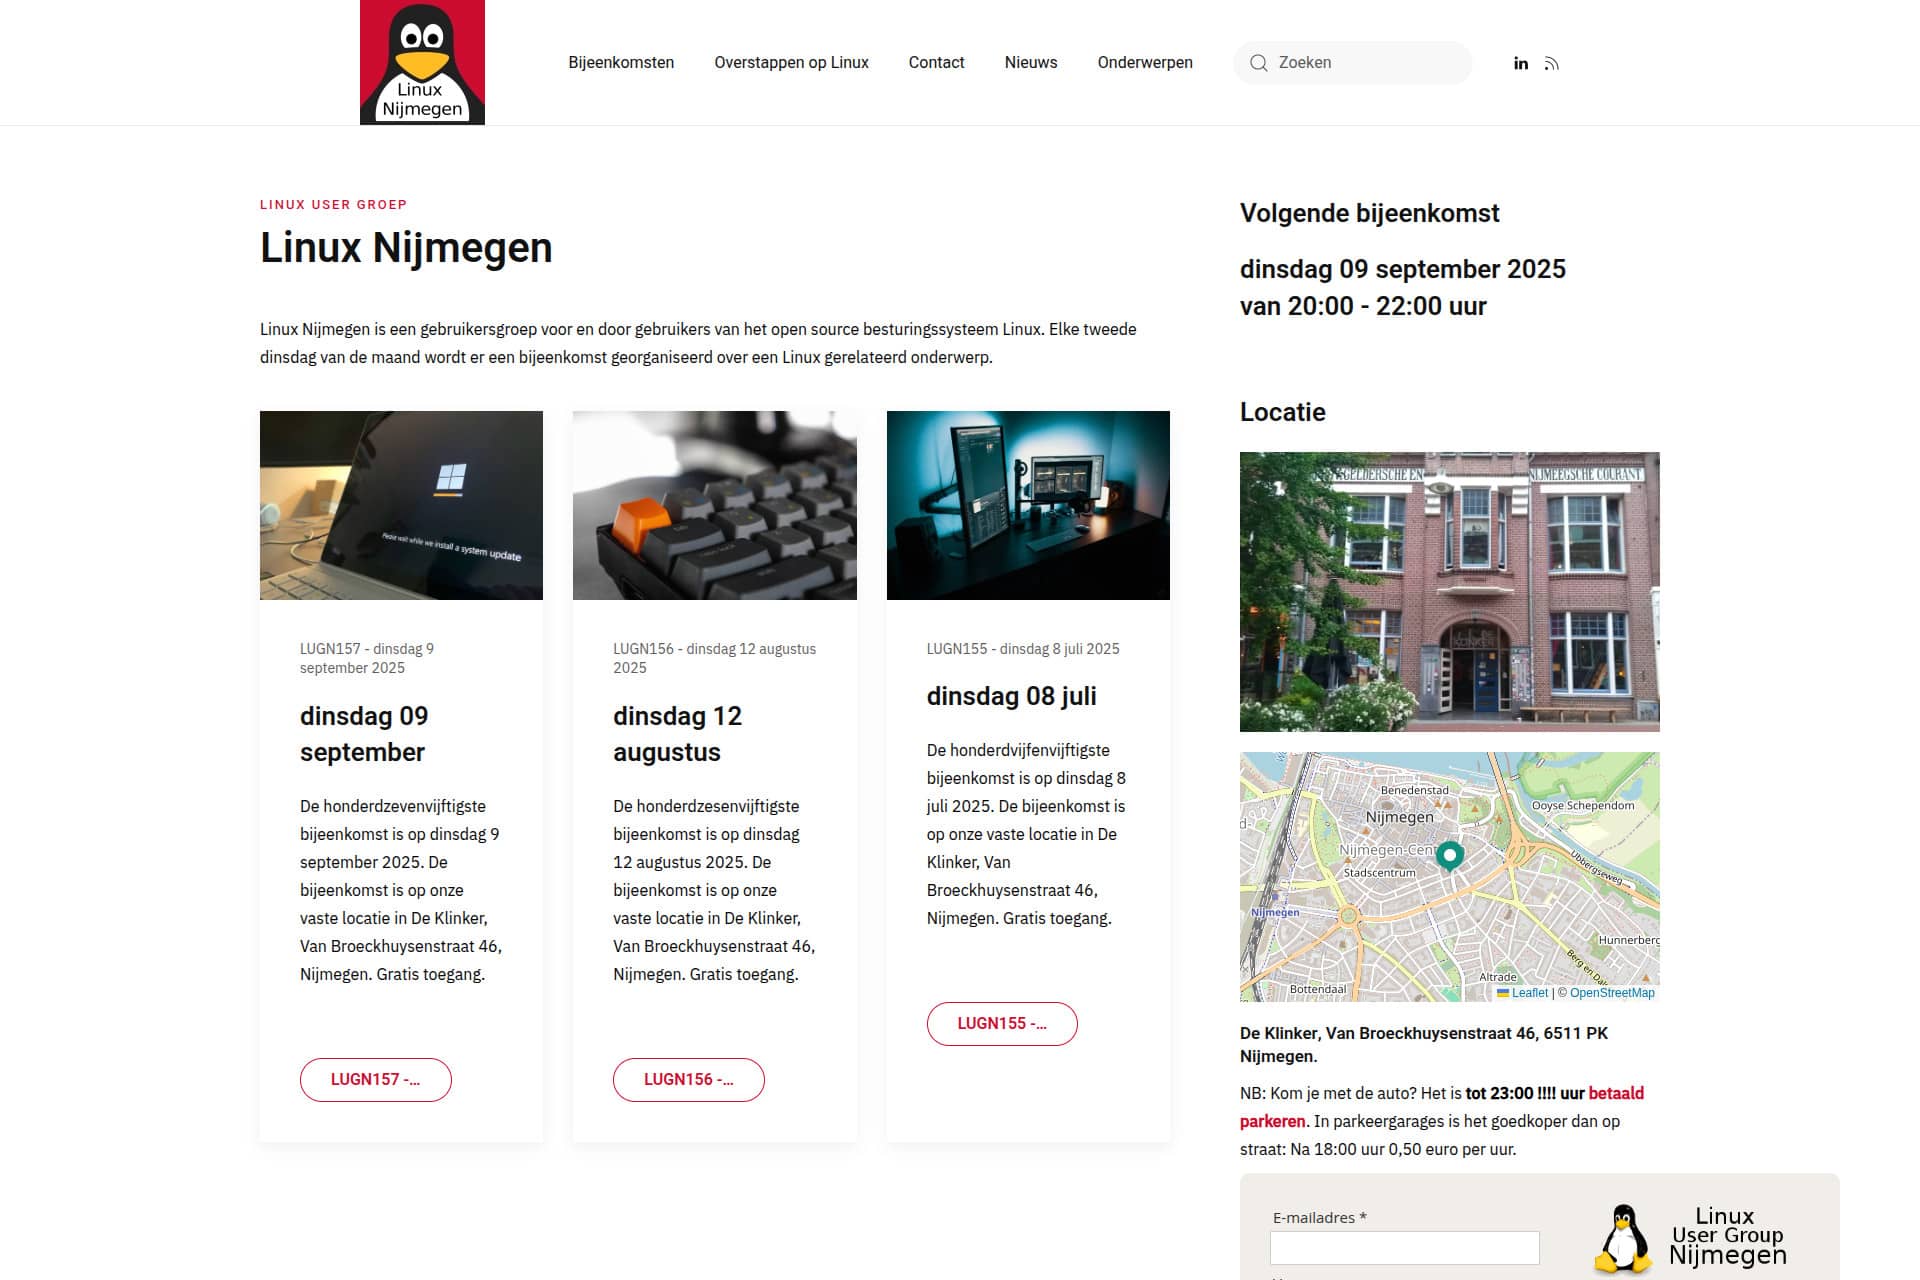The image size is (1920, 1280).
Task: Click the teal map location marker
Action: click(x=1449, y=857)
